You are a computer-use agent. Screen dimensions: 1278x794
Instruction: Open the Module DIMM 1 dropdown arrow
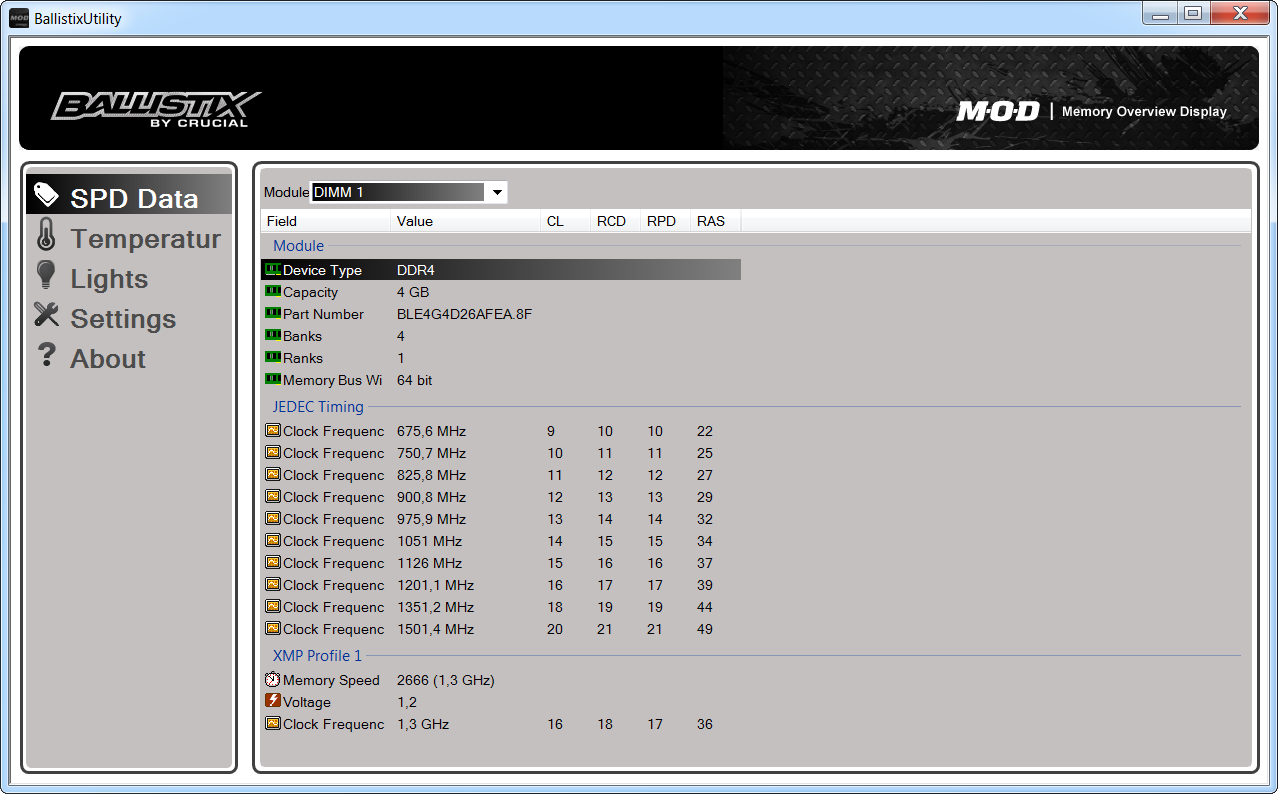[496, 193]
